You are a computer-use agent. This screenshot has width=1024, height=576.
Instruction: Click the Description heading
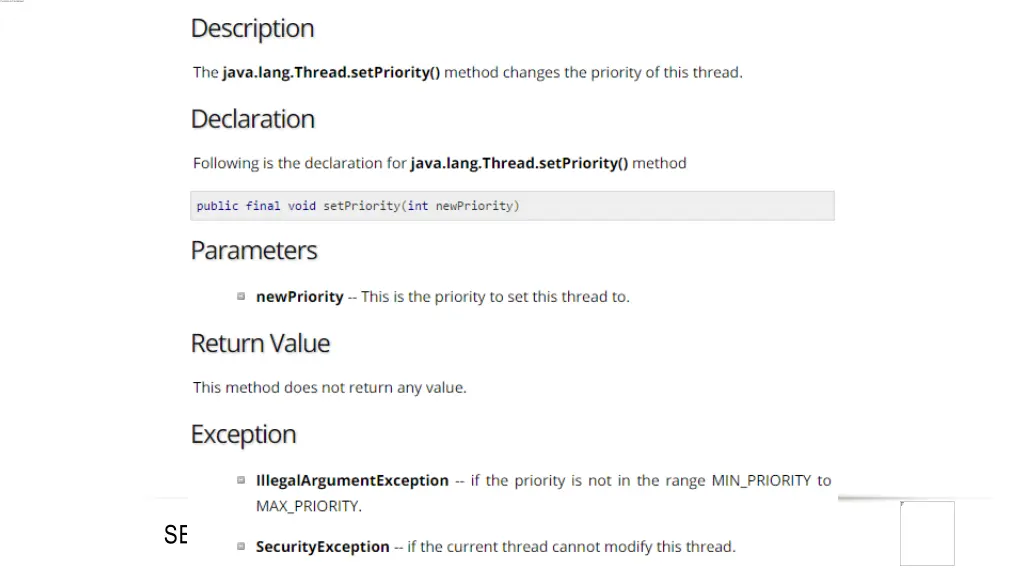click(252, 29)
